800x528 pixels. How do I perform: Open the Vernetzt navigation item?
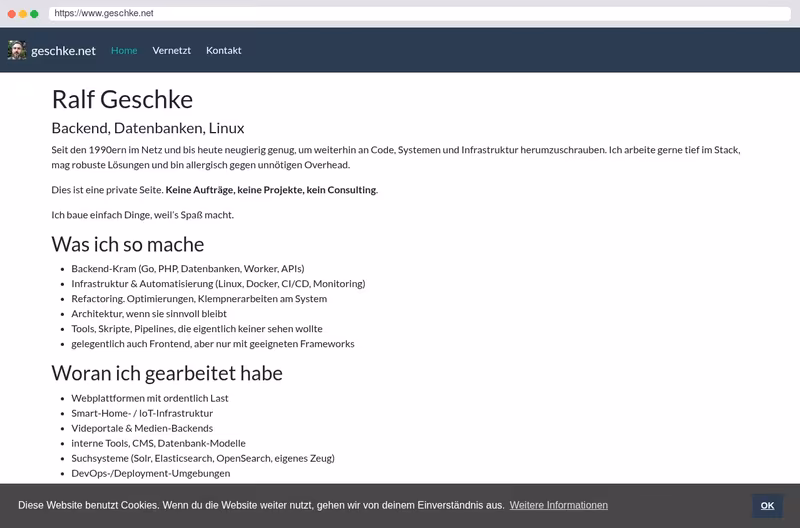tap(171, 51)
